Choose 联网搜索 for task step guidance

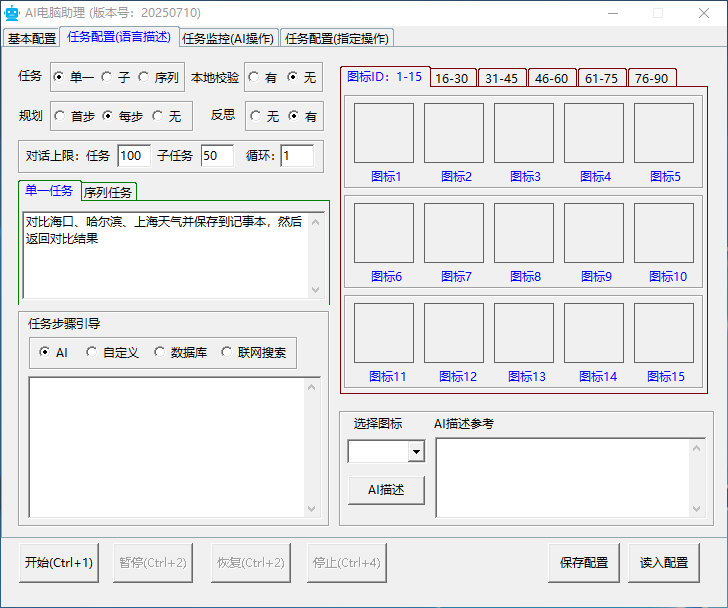coord(228,352)
